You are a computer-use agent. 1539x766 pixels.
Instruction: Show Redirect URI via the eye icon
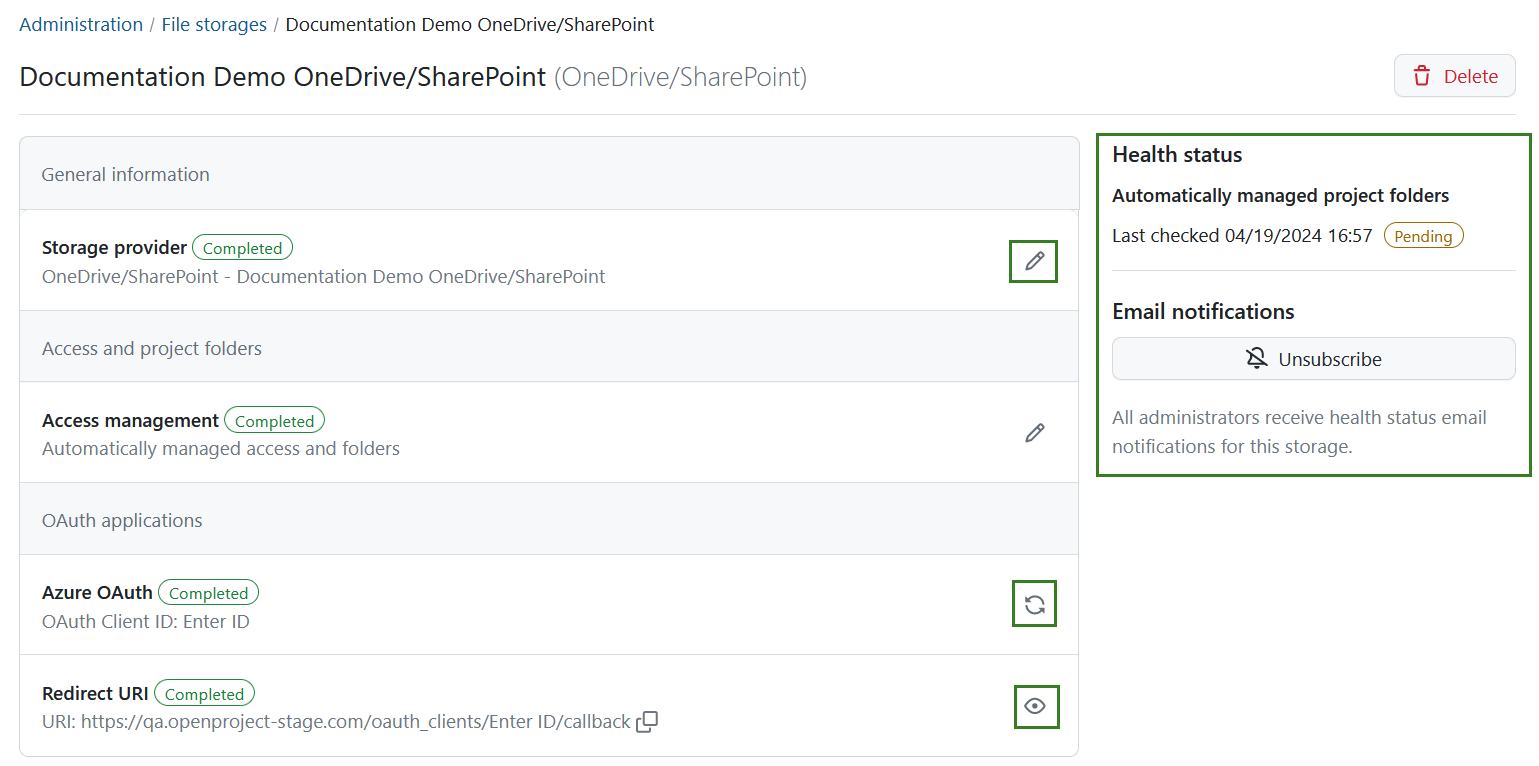(1035, 706)
